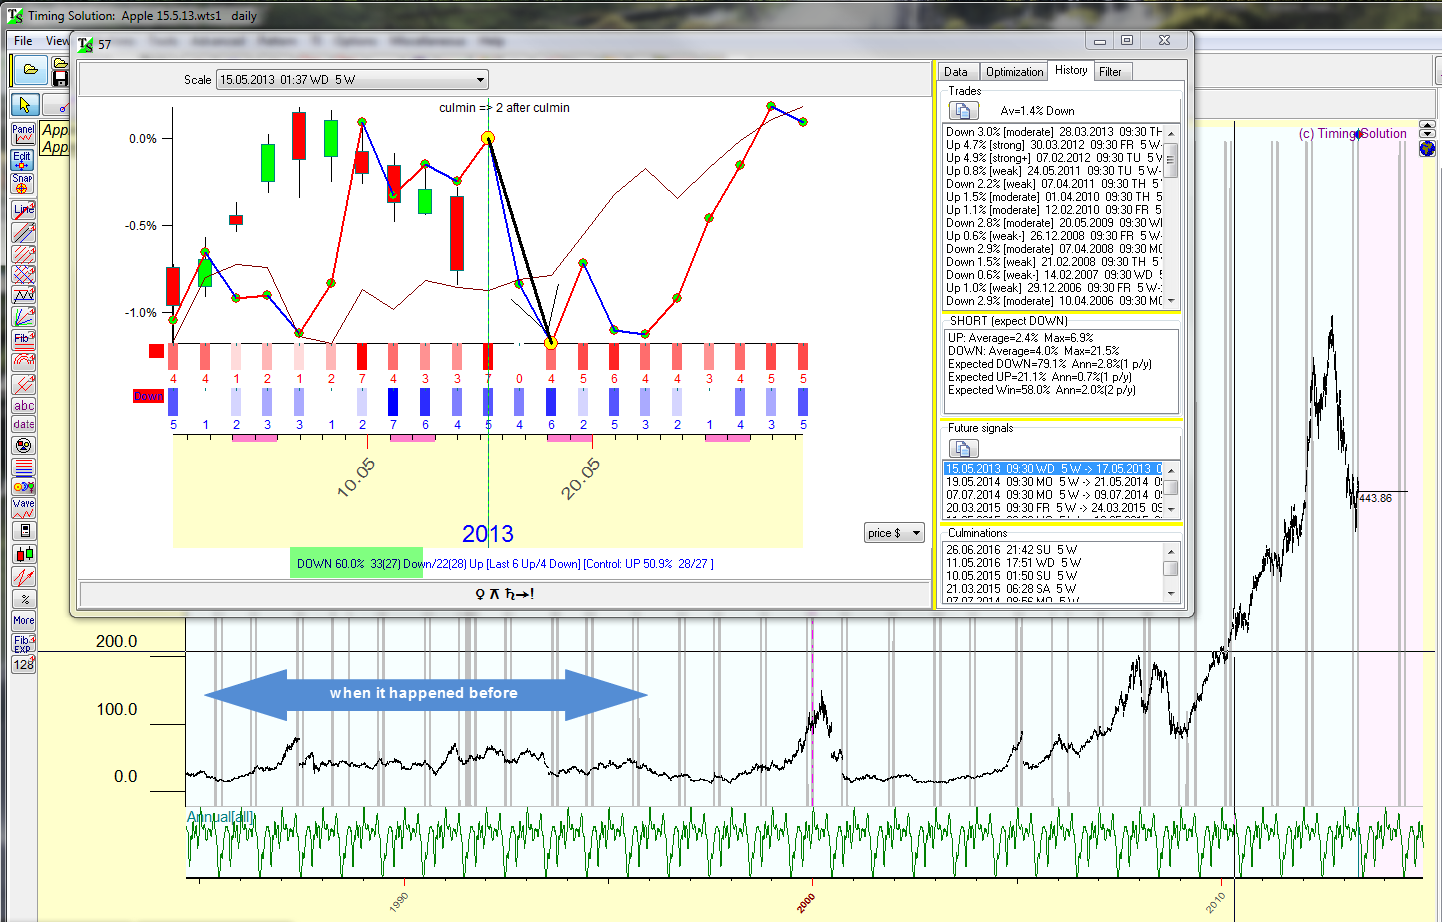The width and height of the screenshot is (1442, 922).
Task: Open the File menu
Action: click(23, 41)
